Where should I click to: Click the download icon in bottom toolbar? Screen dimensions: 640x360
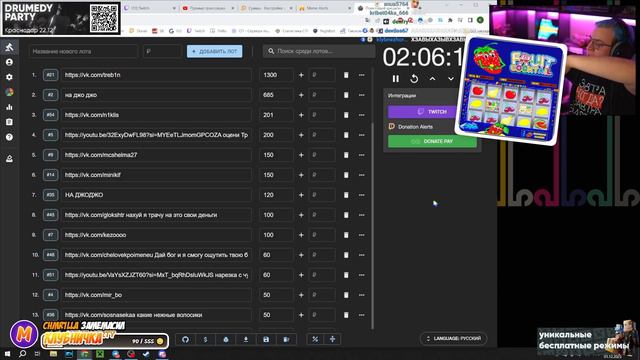[x=246, y=340]
